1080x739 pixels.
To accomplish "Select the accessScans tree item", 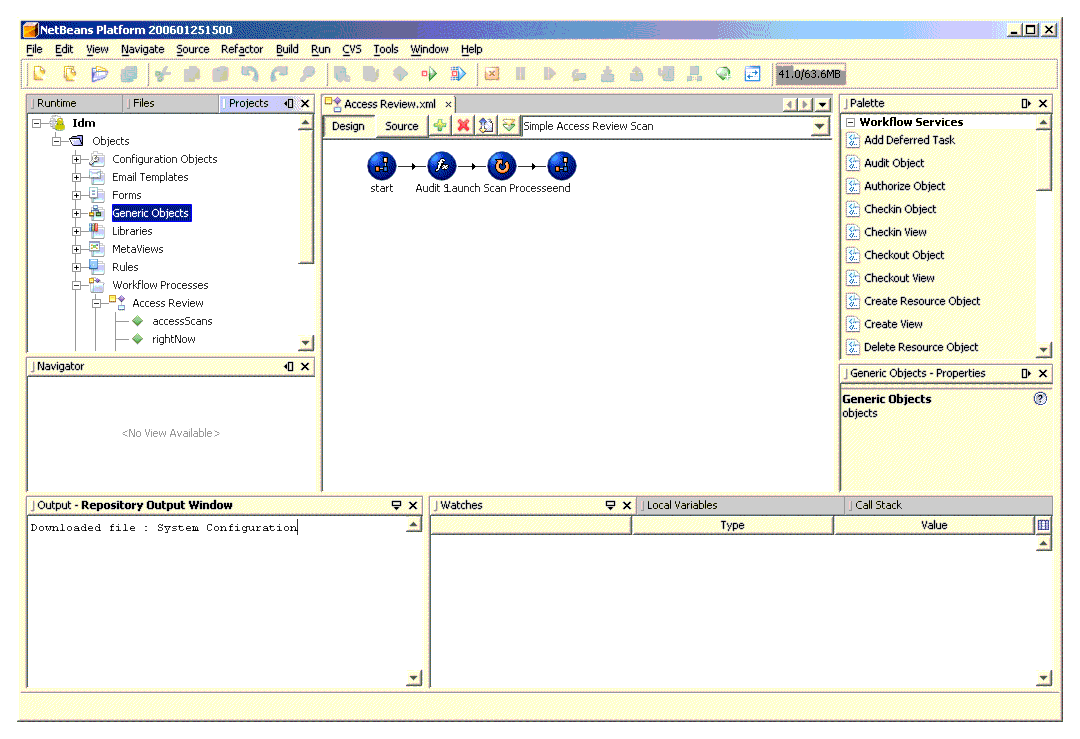I will pyautogui.click(x=182, y=321).
